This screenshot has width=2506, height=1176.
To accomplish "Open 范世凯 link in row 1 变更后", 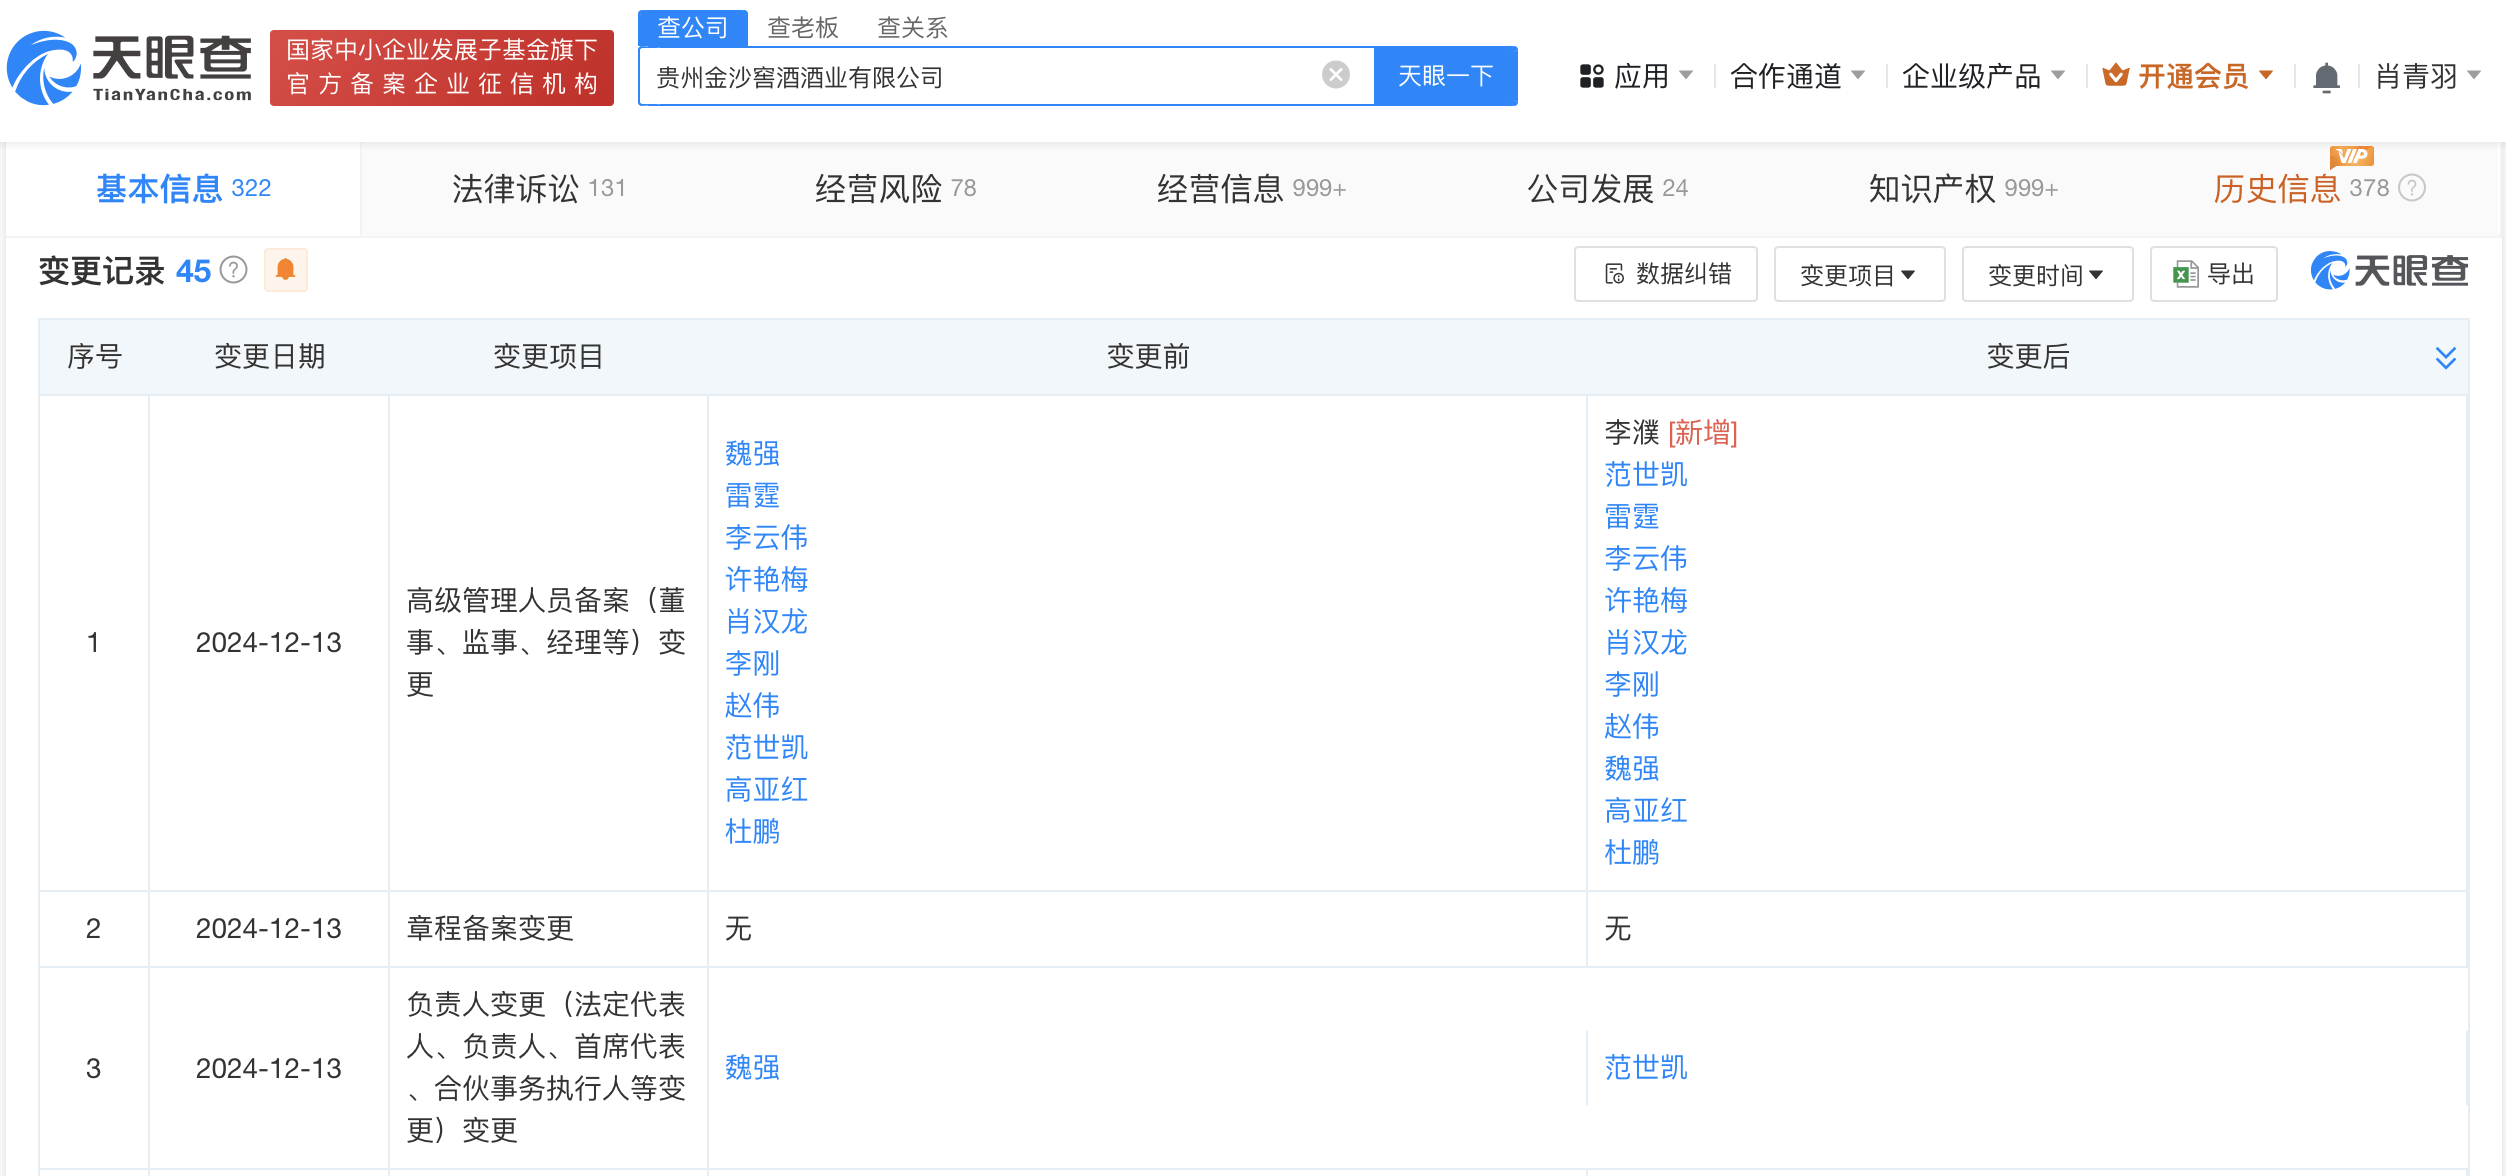I will 1646,475.
